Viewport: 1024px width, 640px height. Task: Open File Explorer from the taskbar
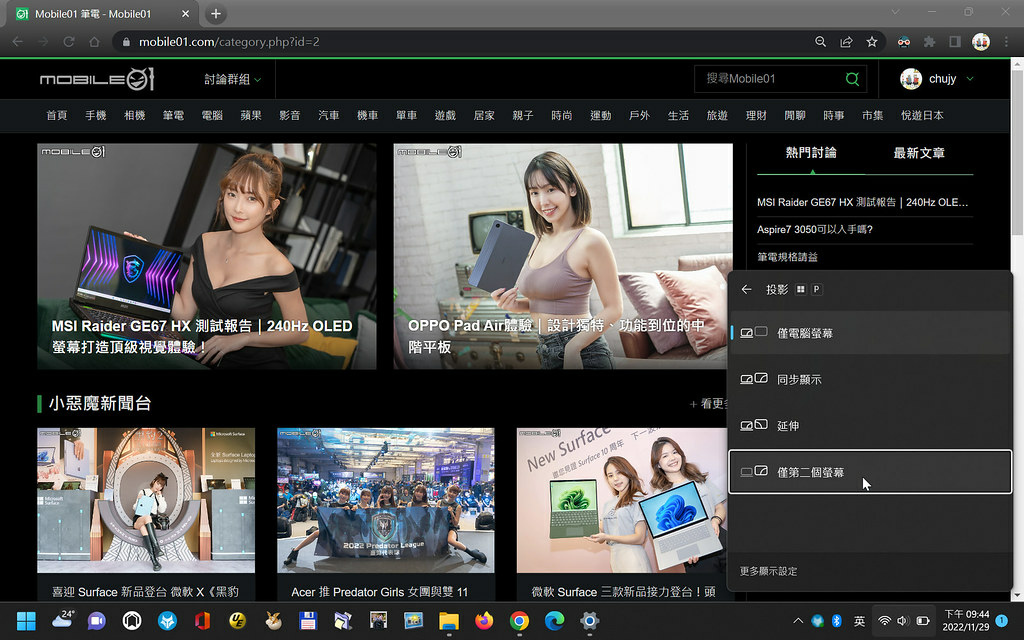click(x=449, y=620)
